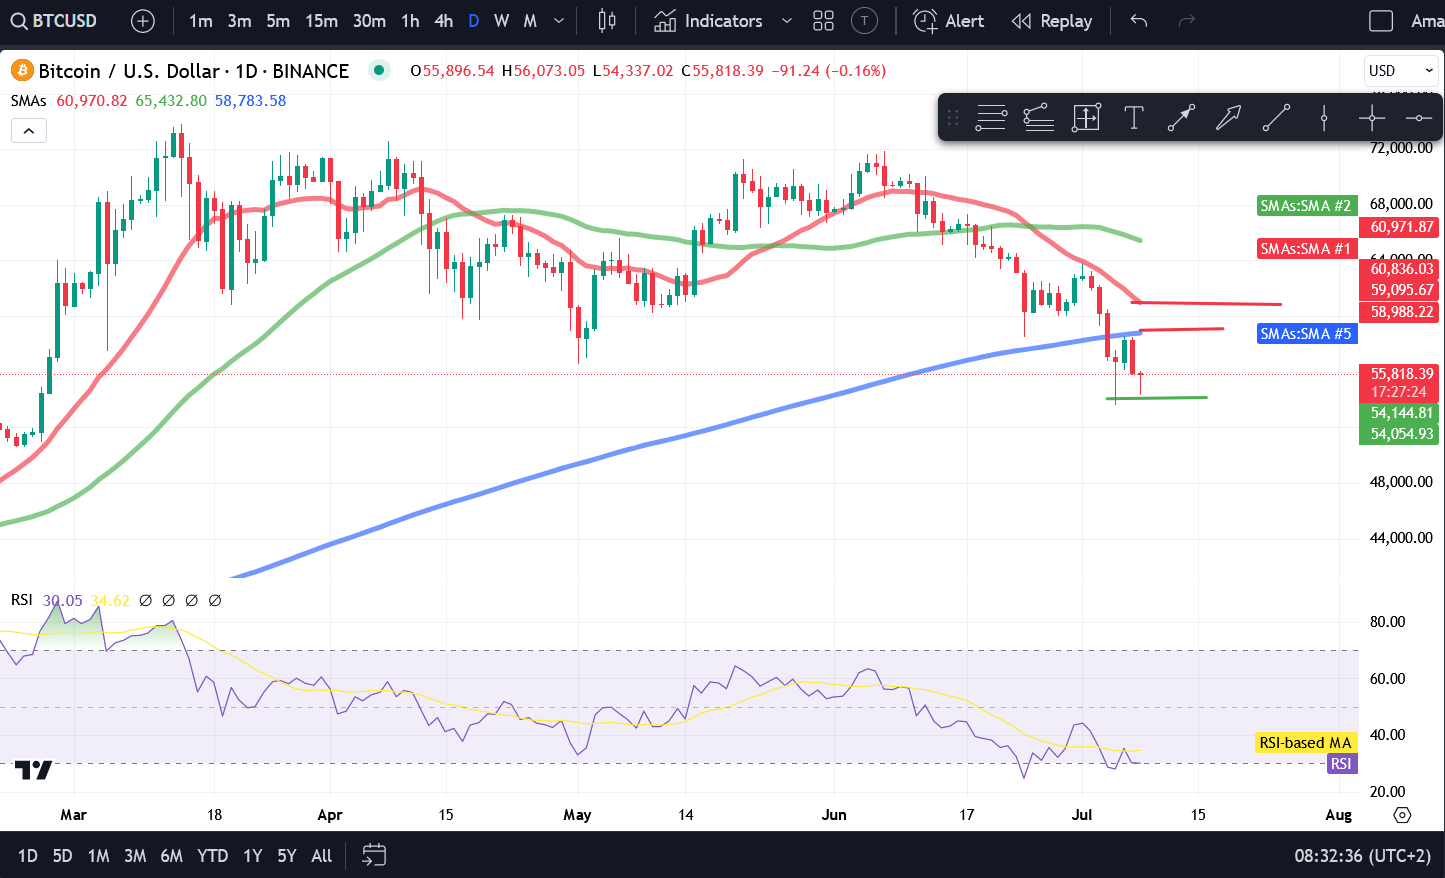Switch to the 30m interval
This screenshot has width=1445, height=878.
(x=369, y=21)
